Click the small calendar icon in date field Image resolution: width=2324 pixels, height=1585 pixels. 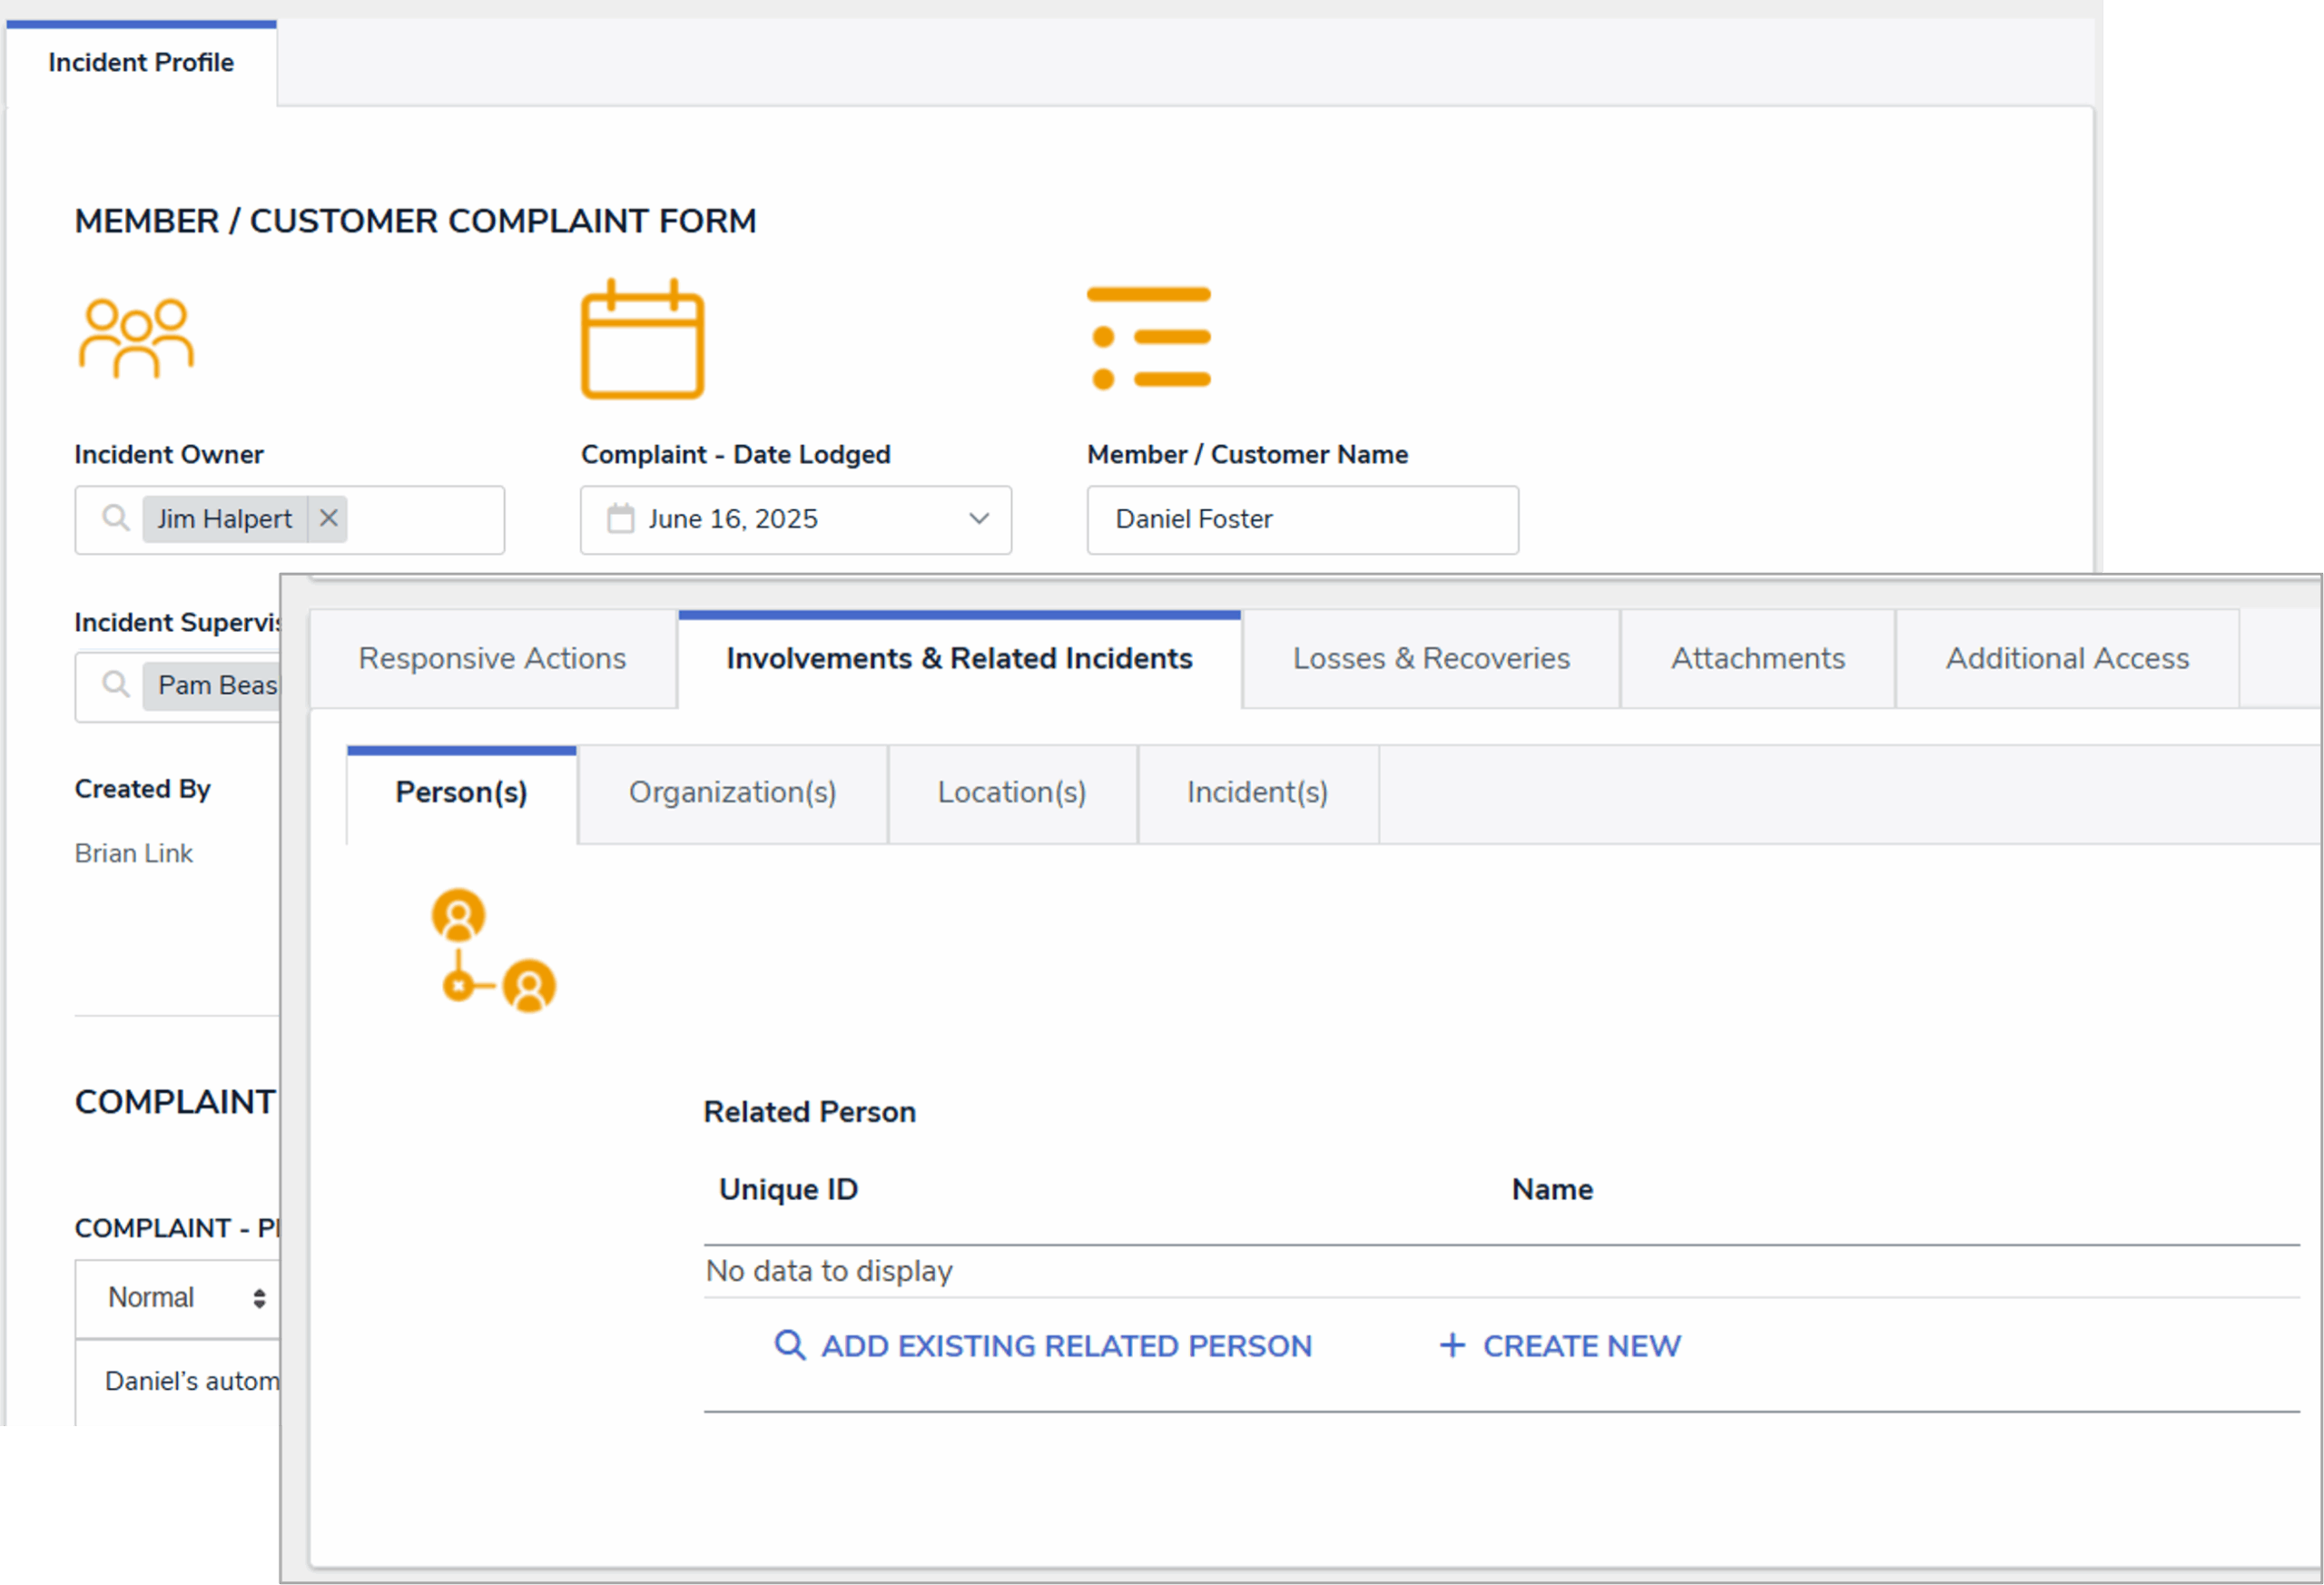click(x=620, y=519)
